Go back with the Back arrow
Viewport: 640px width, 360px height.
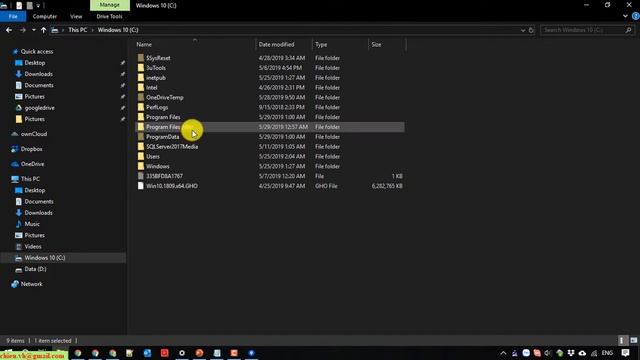pyautogui.click(x=9, y=30)
